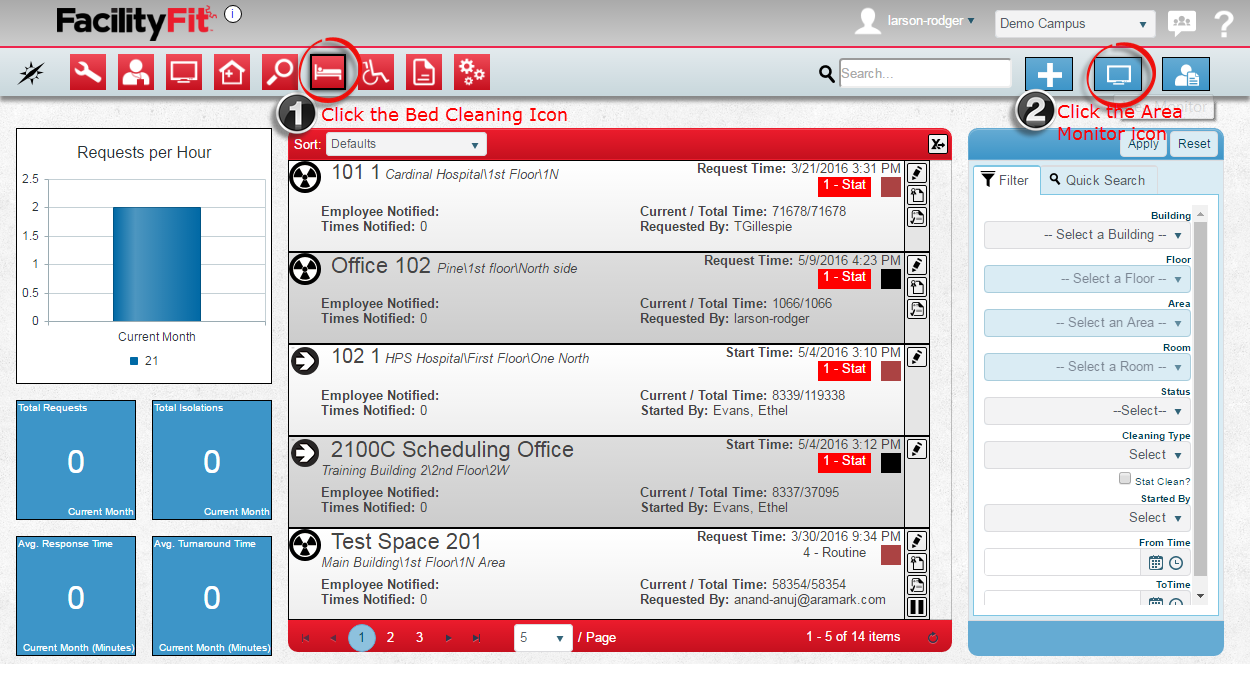
Task: Edit the Office 102 request with pencil icon
Action: click(917, 265)
